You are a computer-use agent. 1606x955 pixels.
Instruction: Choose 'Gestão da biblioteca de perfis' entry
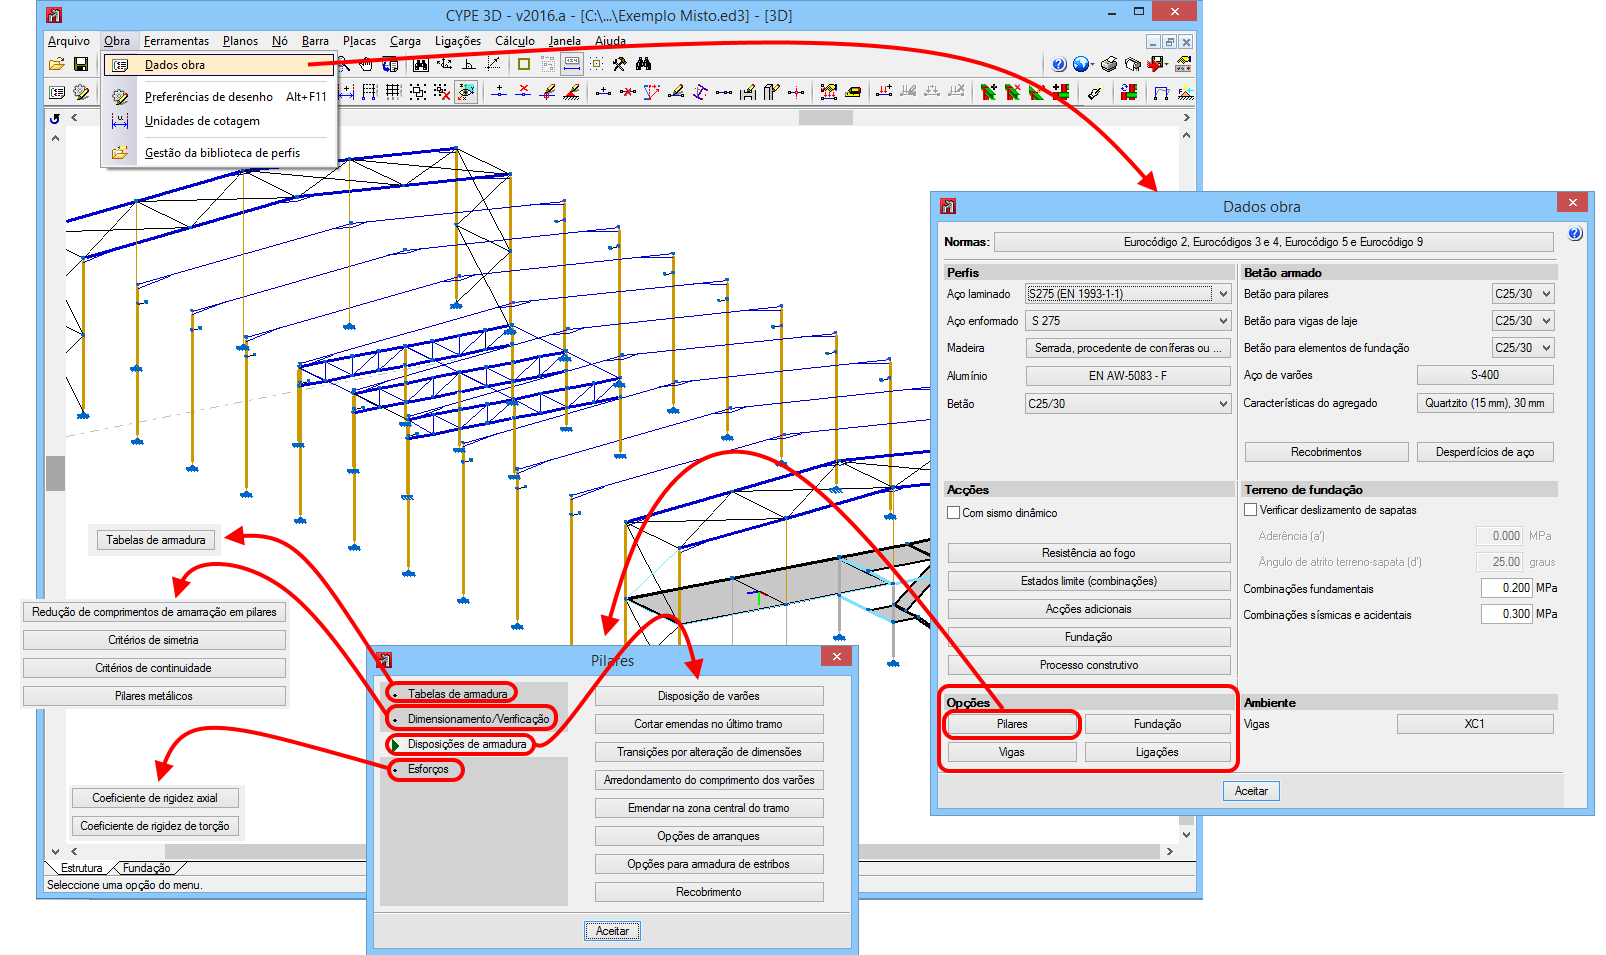218,153
